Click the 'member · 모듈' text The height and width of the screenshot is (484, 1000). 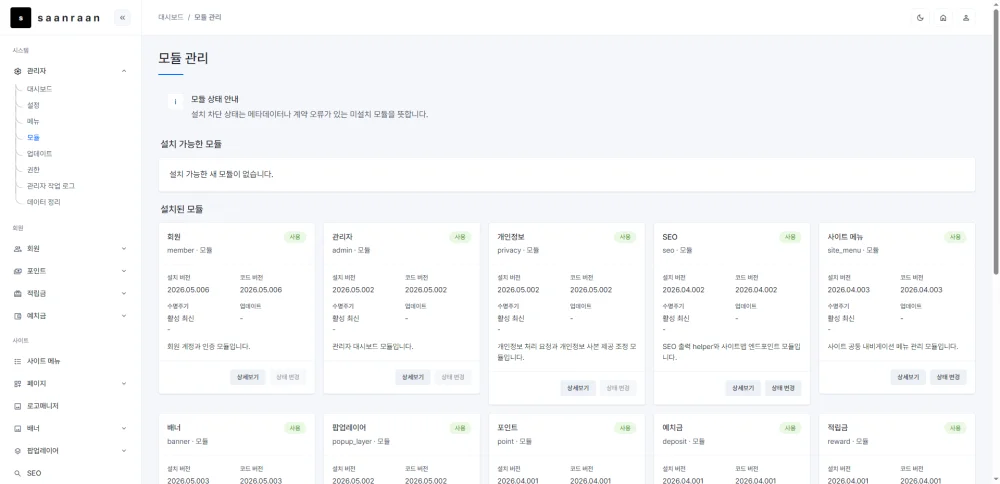[189, 250]
